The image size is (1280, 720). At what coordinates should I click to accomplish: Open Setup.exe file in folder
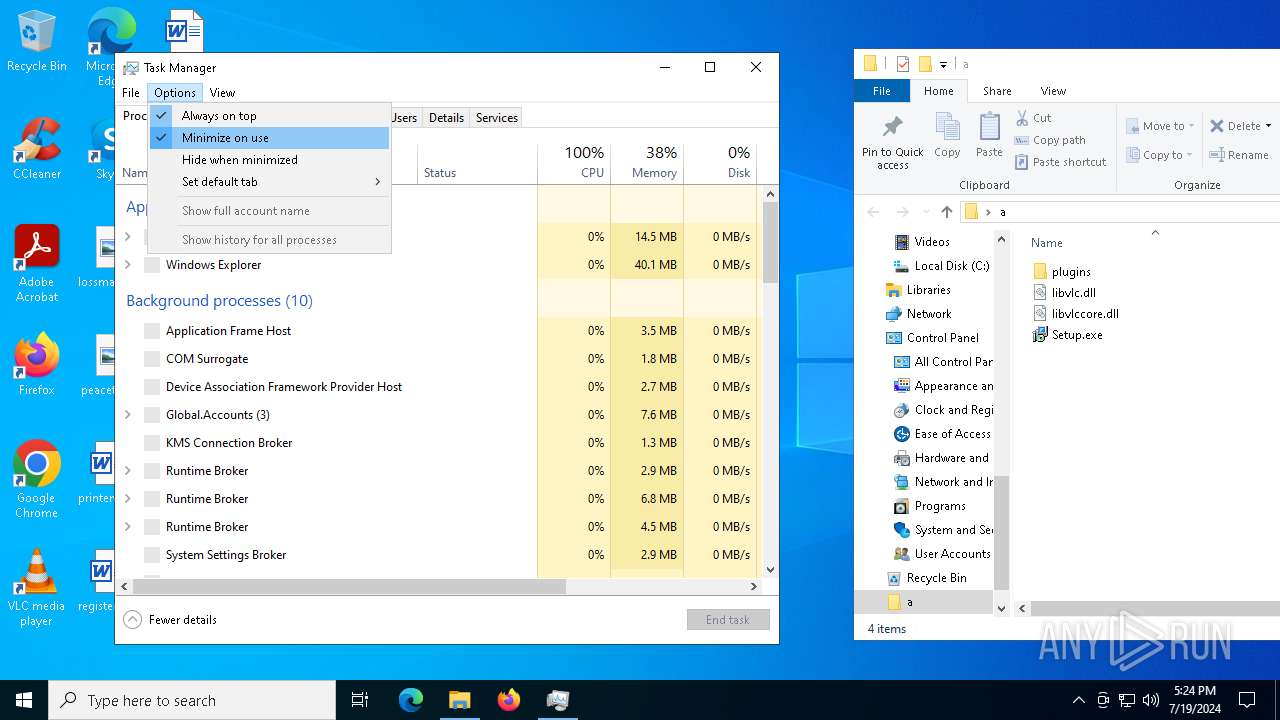click(1076, 335)
